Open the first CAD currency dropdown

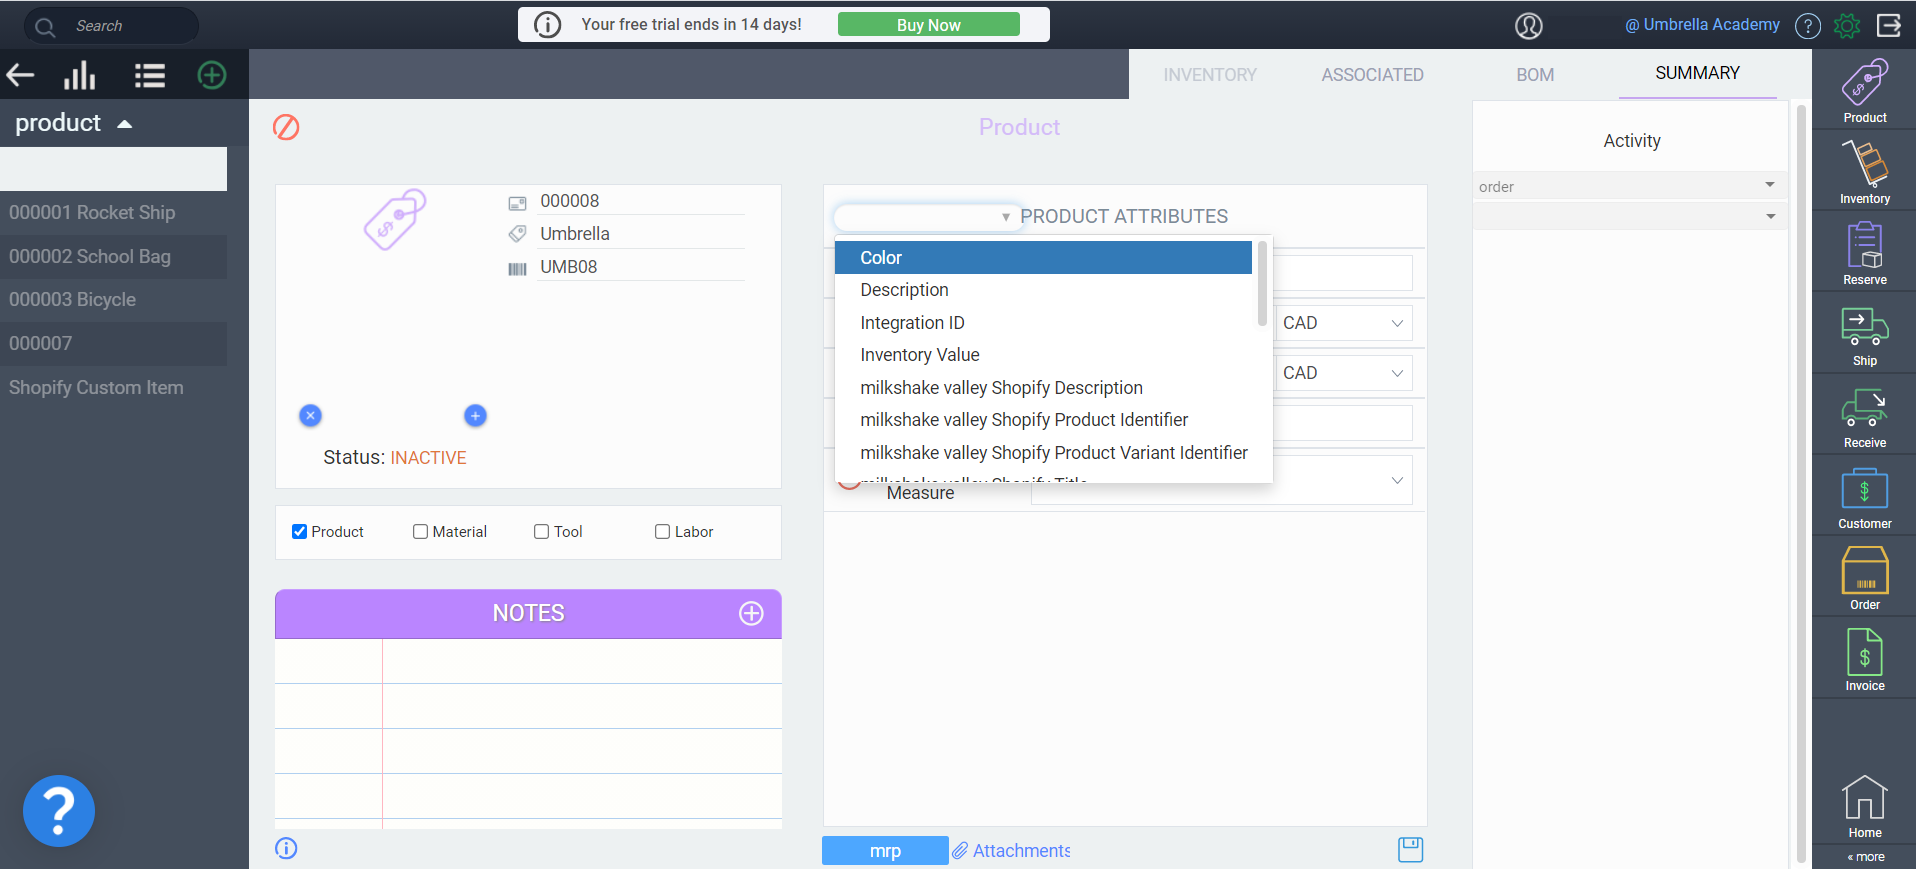[x=1343, y=323]
